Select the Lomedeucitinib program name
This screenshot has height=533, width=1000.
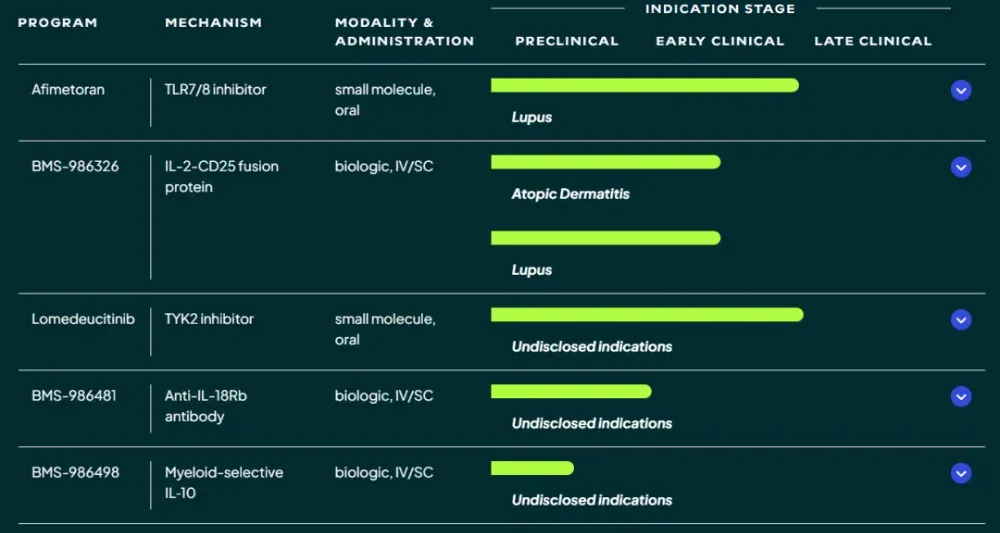click(83, 319)
